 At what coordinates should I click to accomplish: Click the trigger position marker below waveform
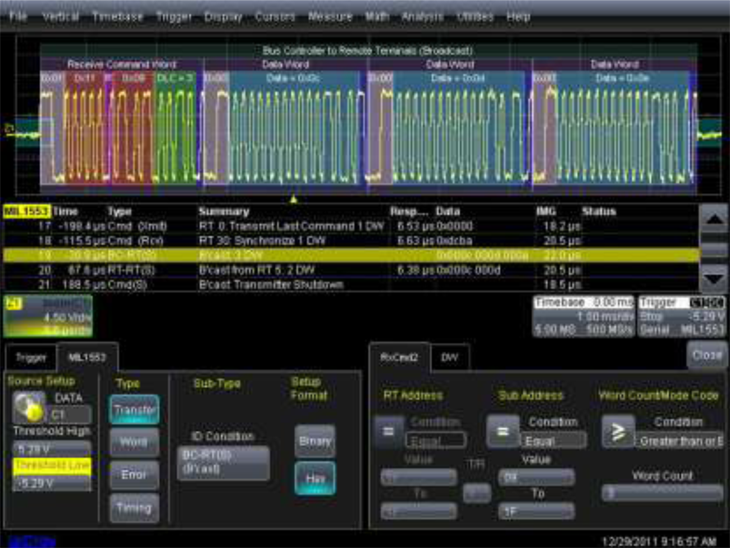coord(293,199)
